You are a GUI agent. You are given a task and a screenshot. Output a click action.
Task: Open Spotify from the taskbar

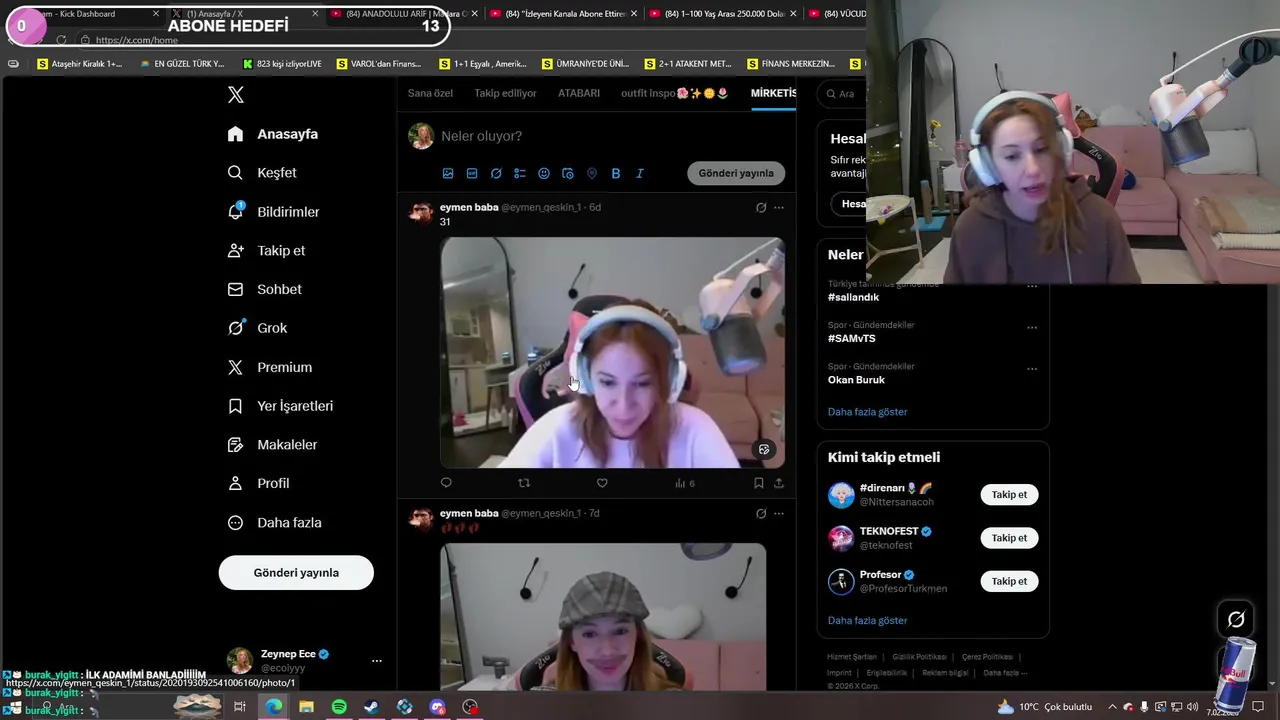pos(339,707)
